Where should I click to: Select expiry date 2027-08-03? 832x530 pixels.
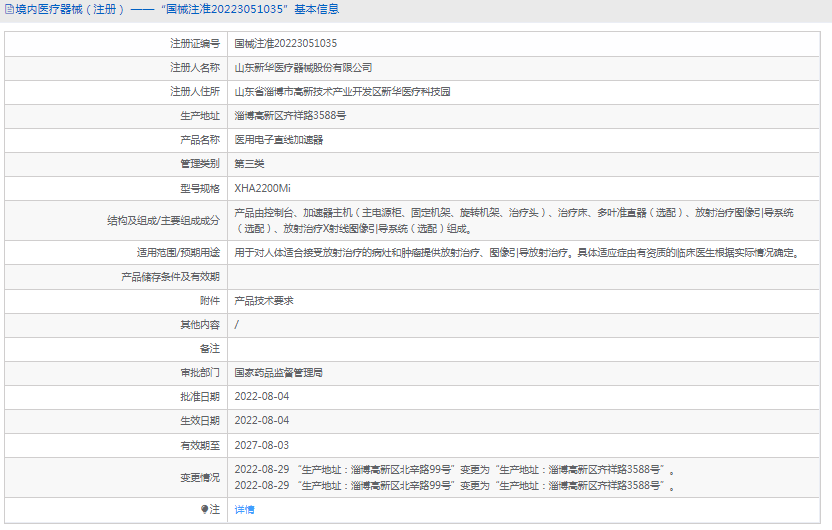pos(262,446)
